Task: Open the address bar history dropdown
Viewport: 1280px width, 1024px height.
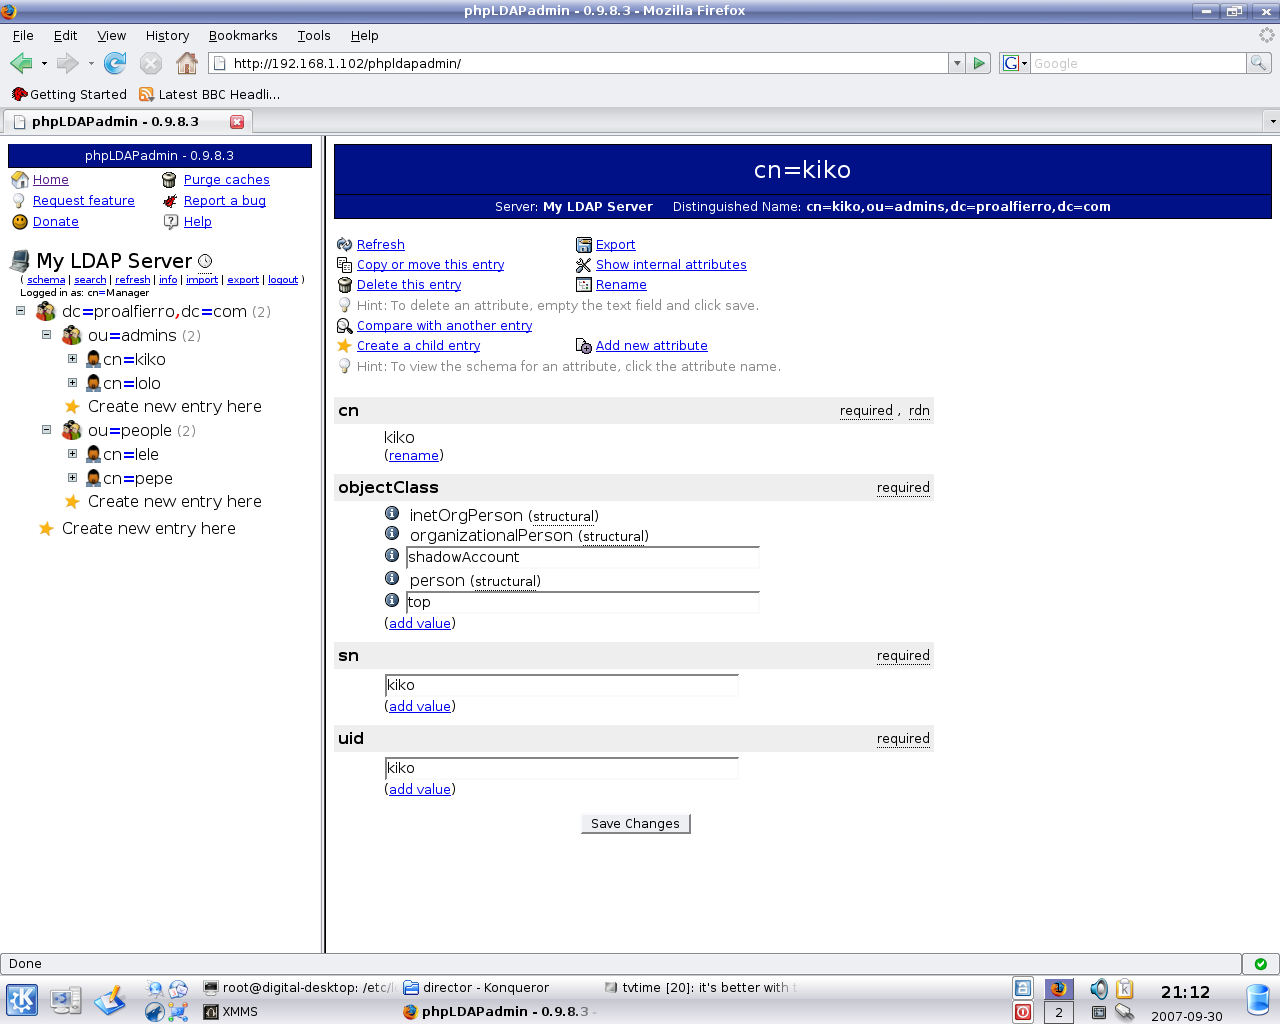Action: point(957,64)
